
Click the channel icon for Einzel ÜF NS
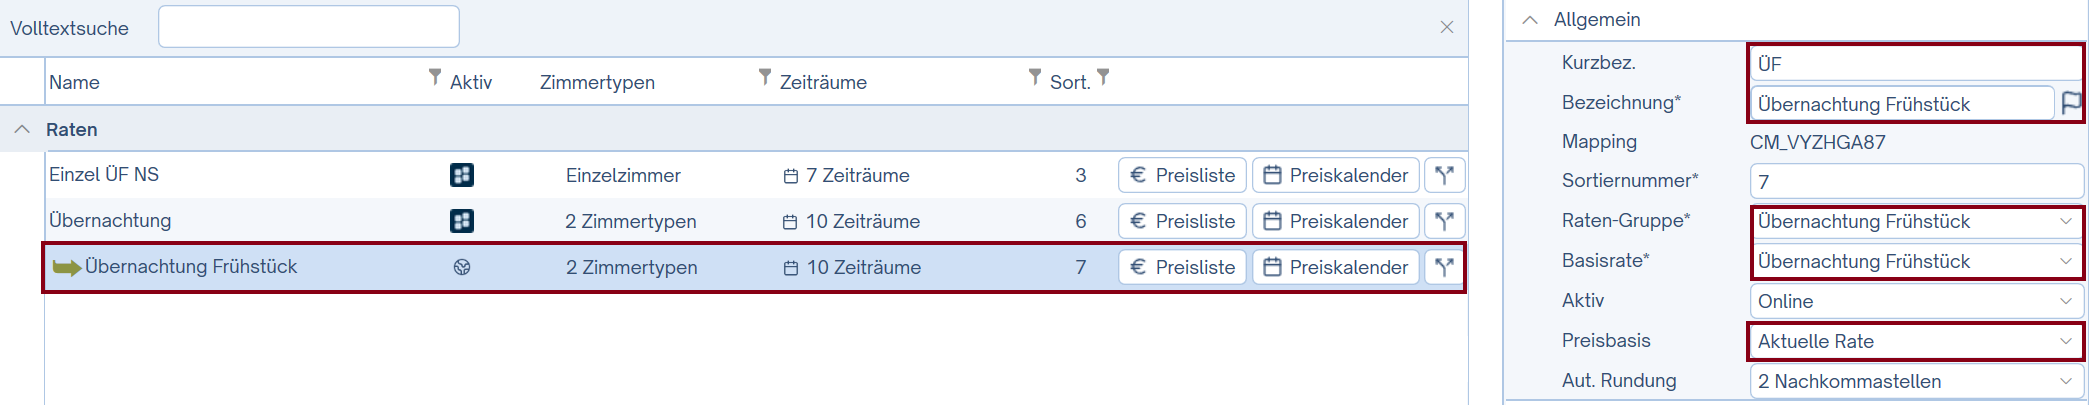click(461, 175)
